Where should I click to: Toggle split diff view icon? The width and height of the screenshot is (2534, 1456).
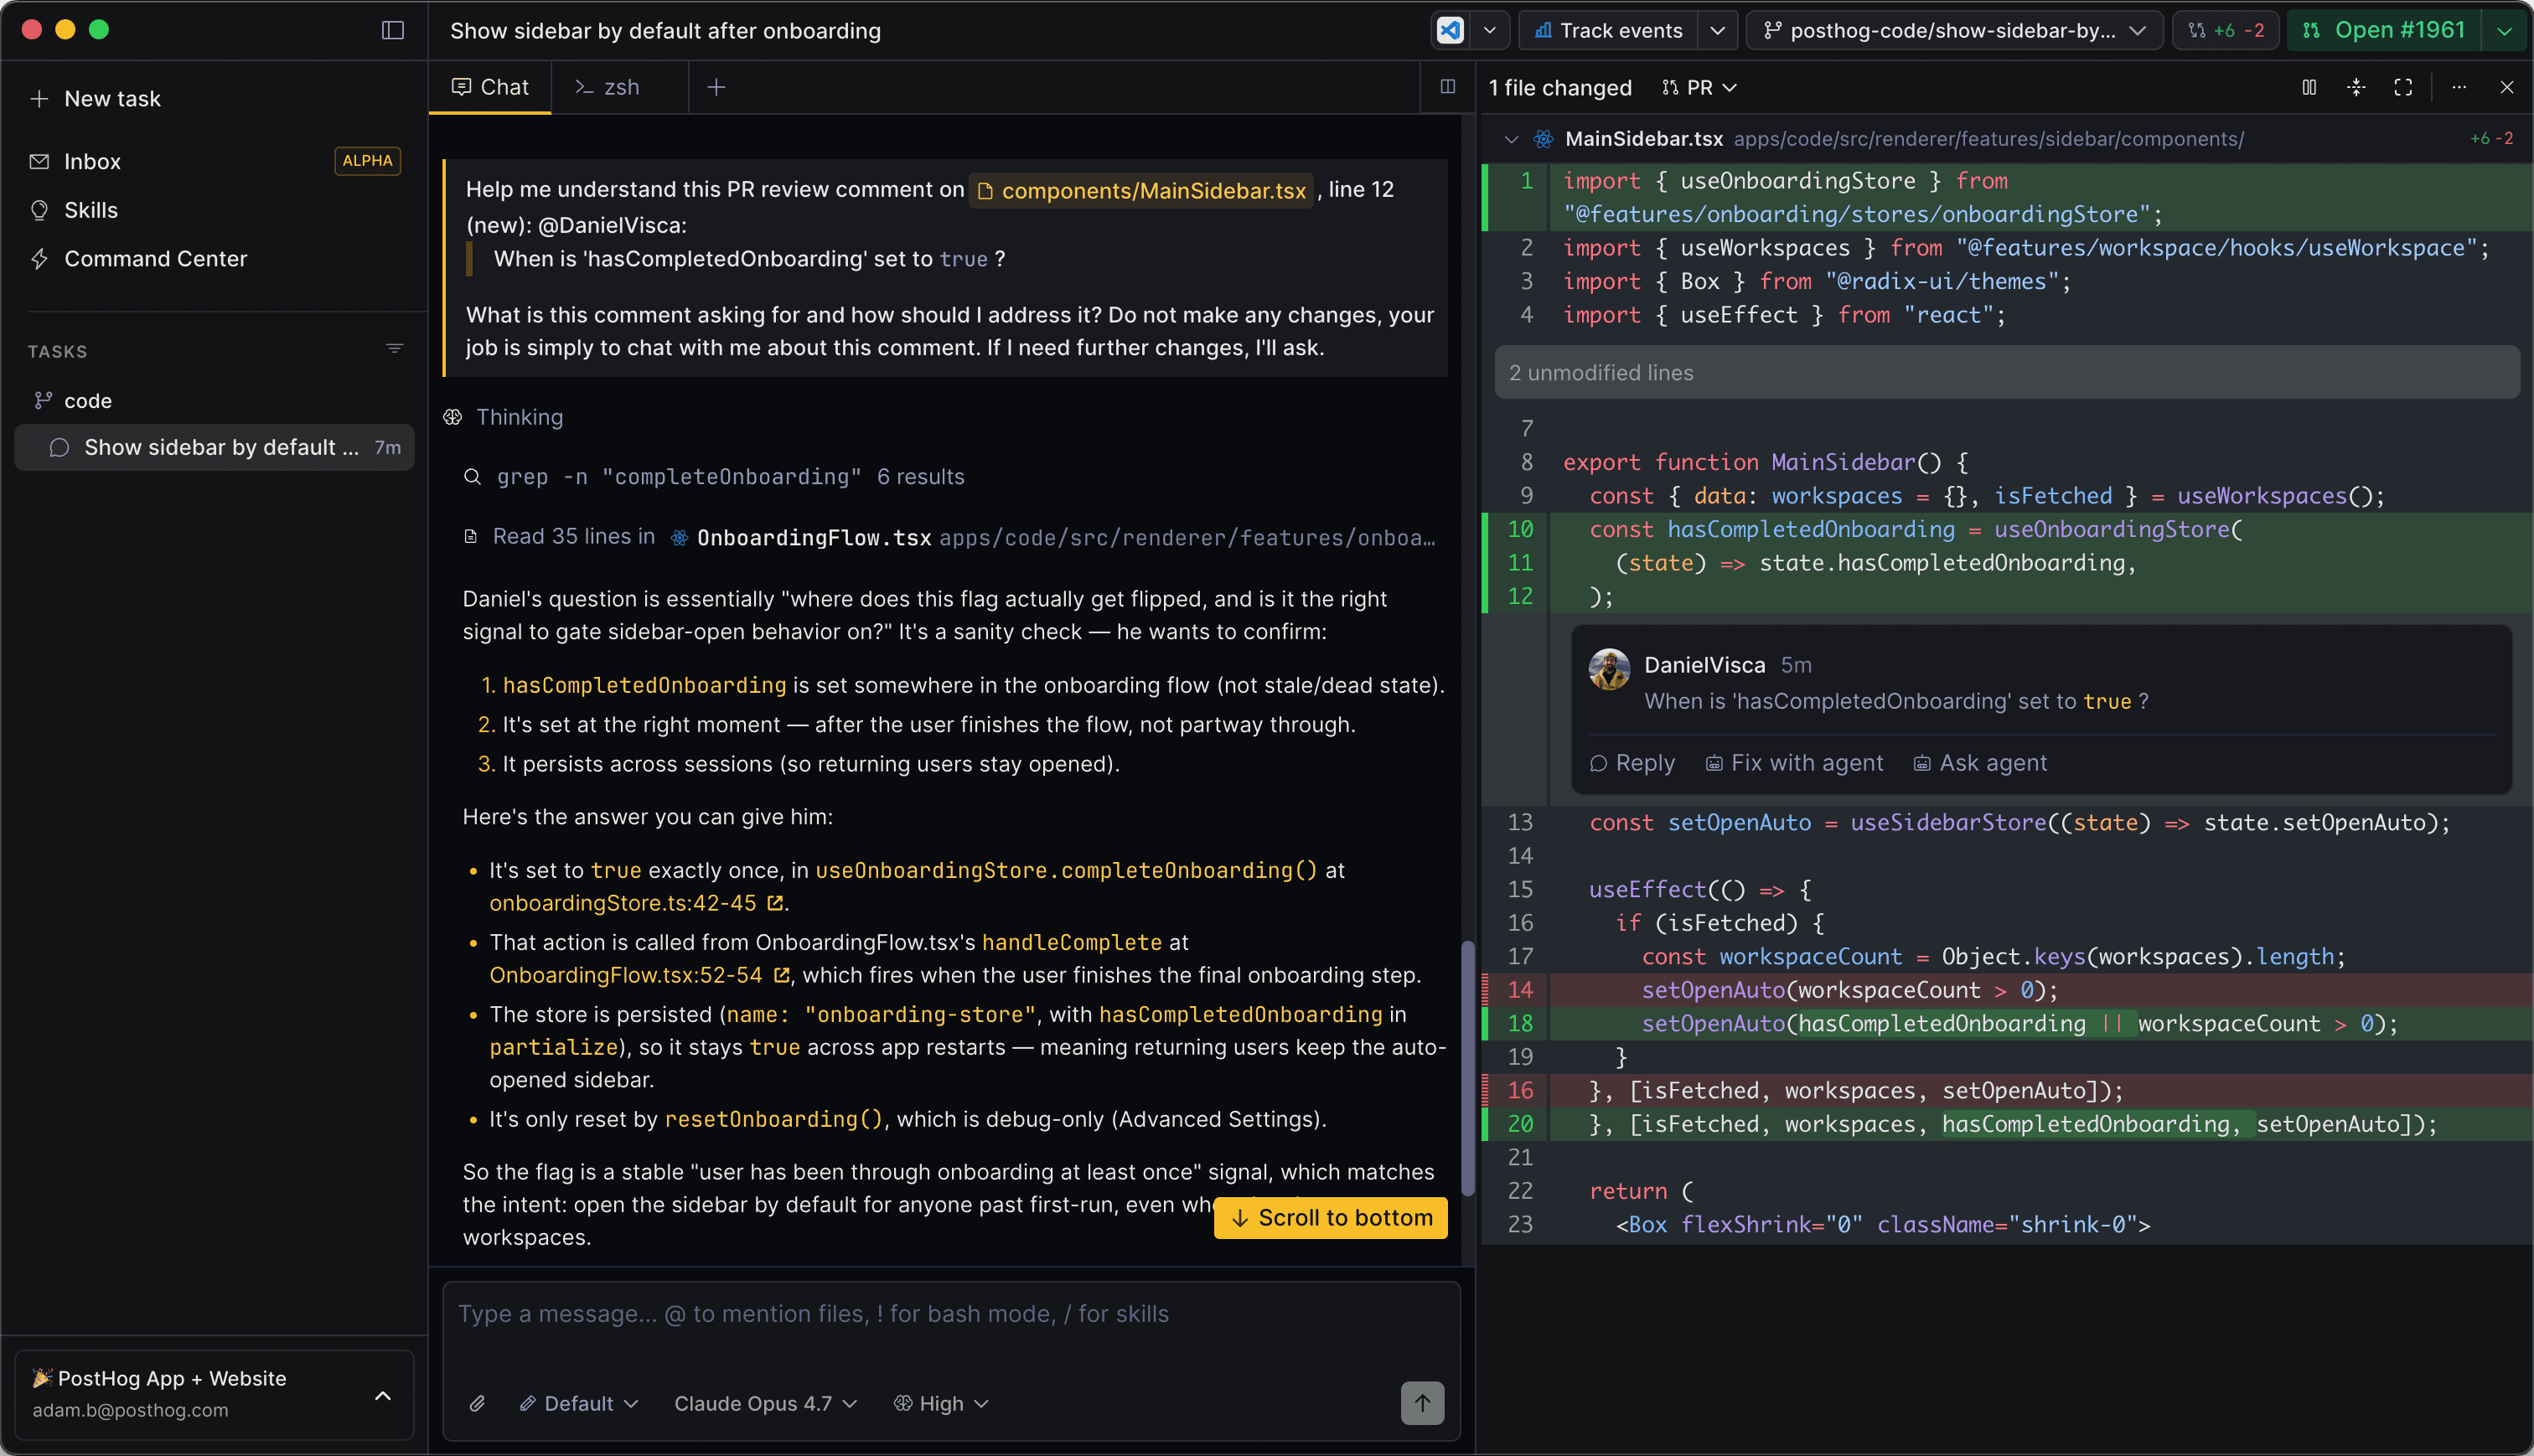(x=2309, y=87)
